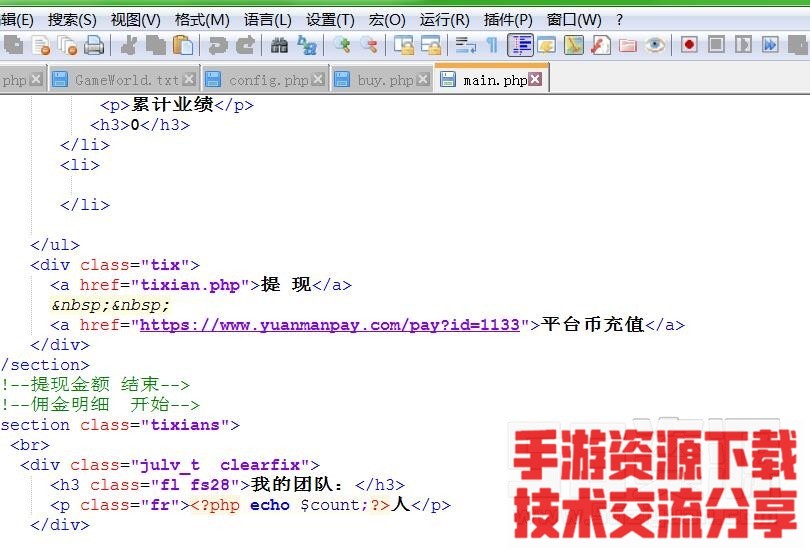Click the Find and Replace icon
Viewport: 810px width, 553px height.
click(307, 45)
